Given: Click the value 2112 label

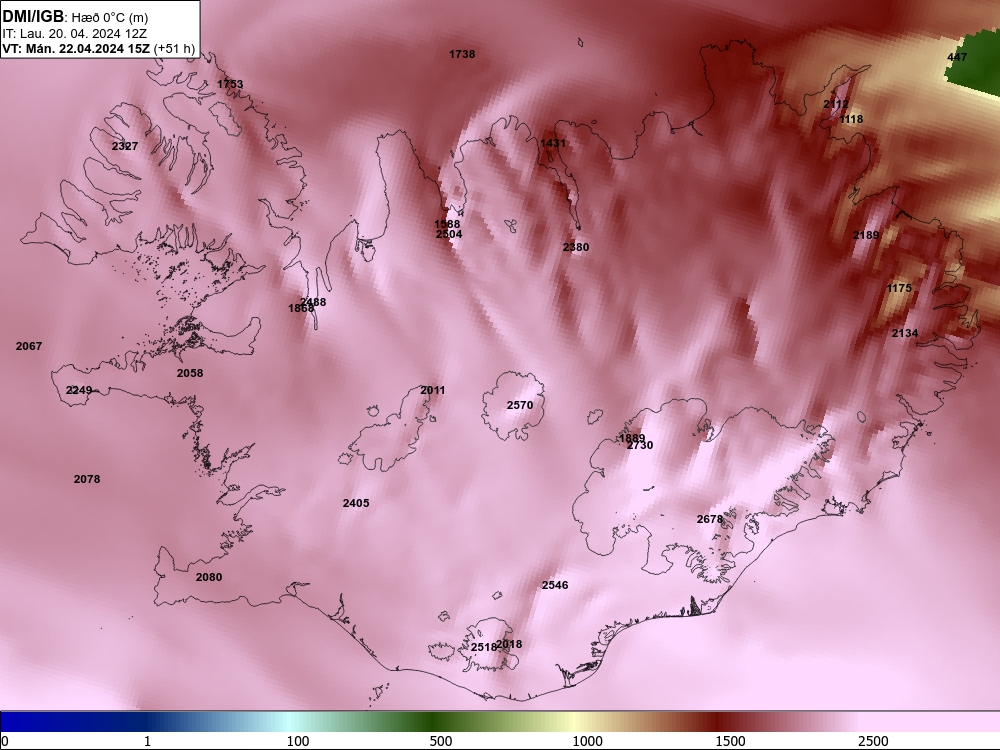Looking at the screenshot, I should click(x=836, y=104).
